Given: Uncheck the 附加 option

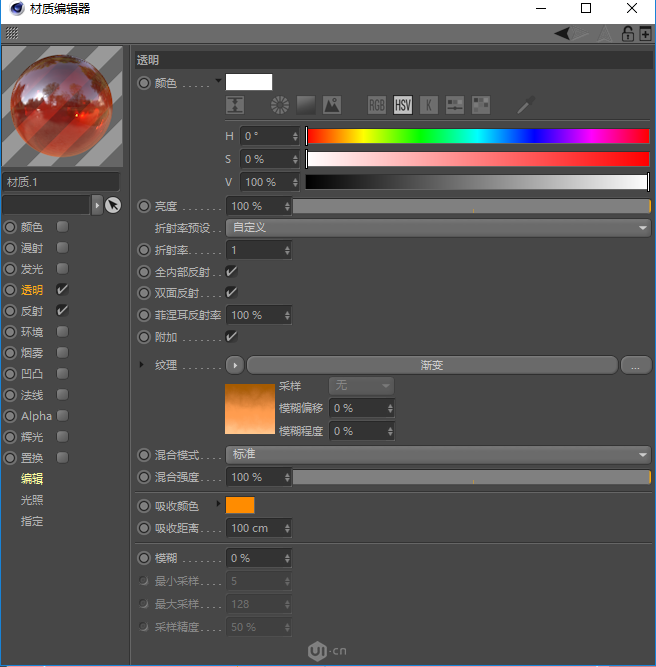Looking at the screenshot, I should click(231, 337).
